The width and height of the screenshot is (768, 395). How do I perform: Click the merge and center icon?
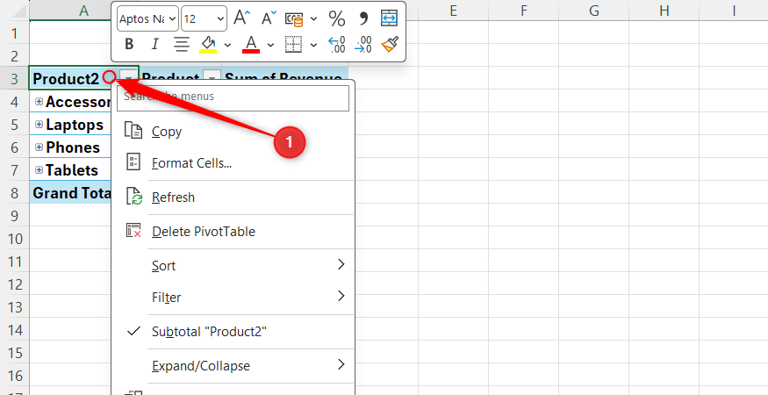click(389, 19)
